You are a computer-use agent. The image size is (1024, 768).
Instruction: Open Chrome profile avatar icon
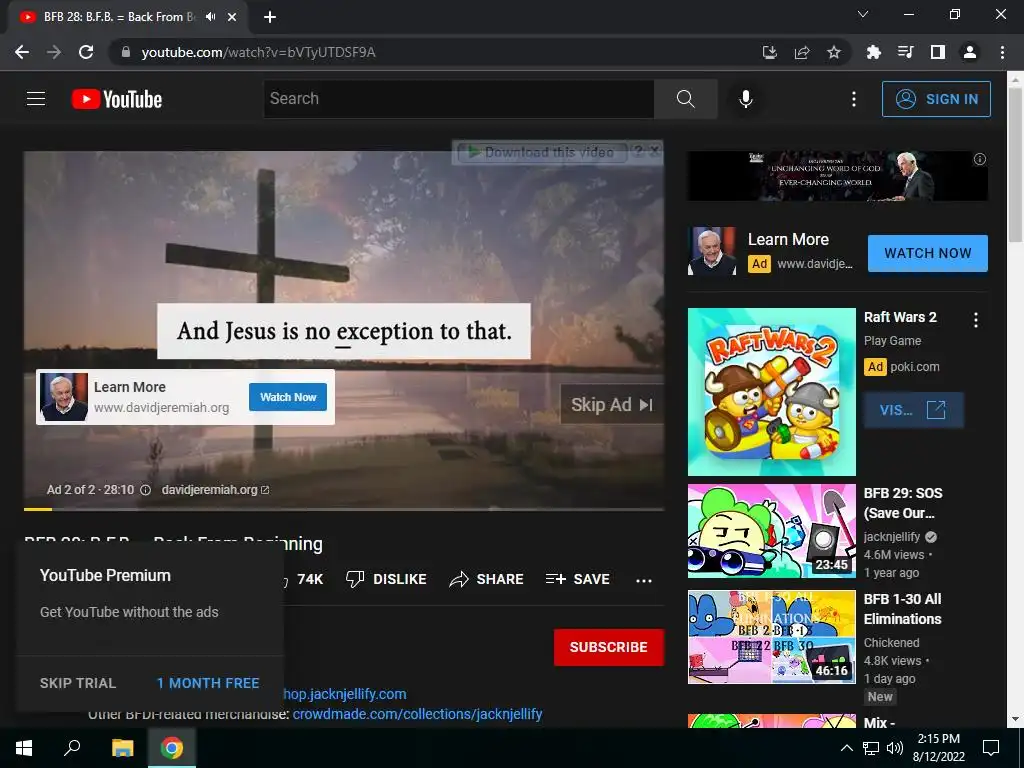click(970, 52)
